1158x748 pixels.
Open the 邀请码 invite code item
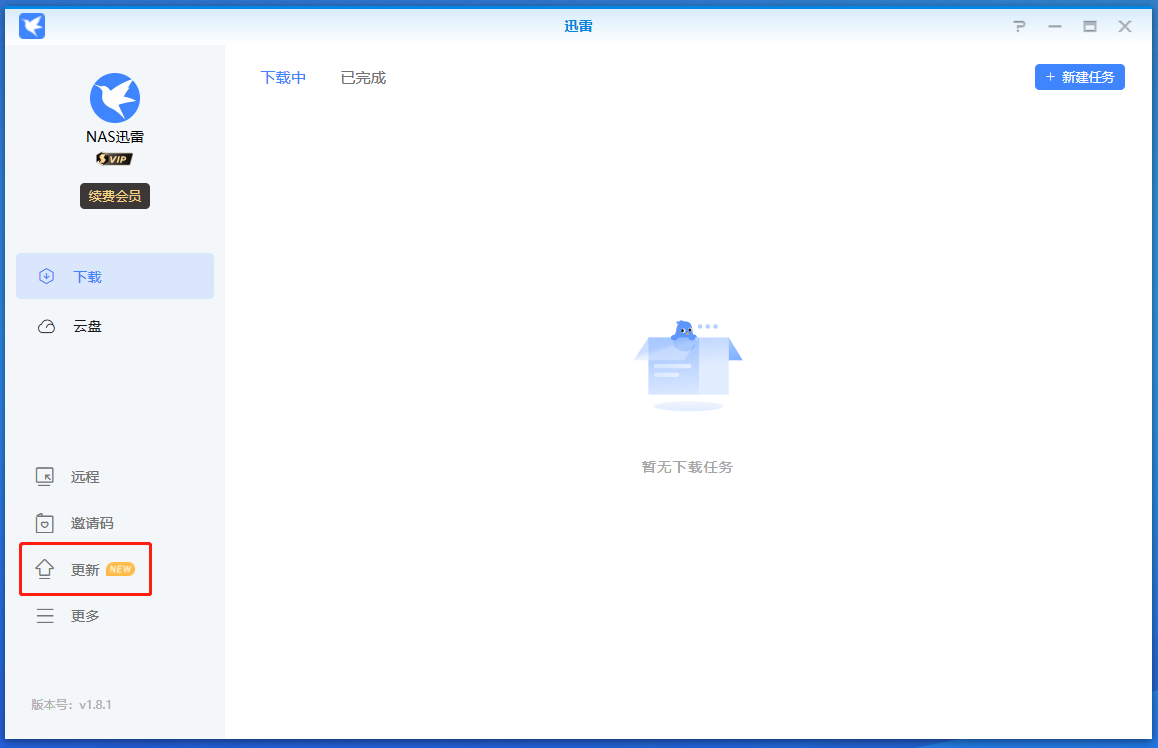point(91,523)
